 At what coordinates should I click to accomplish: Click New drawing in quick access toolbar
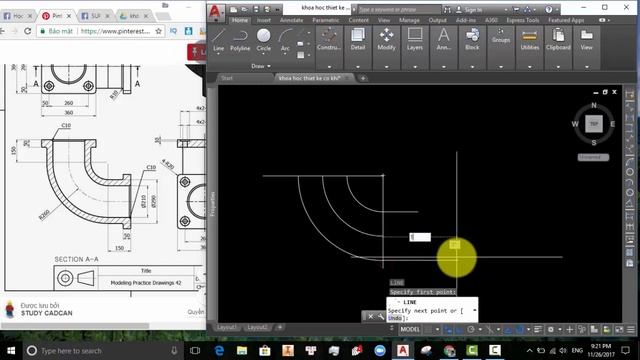pyautogui.click(x=233, y=9)
